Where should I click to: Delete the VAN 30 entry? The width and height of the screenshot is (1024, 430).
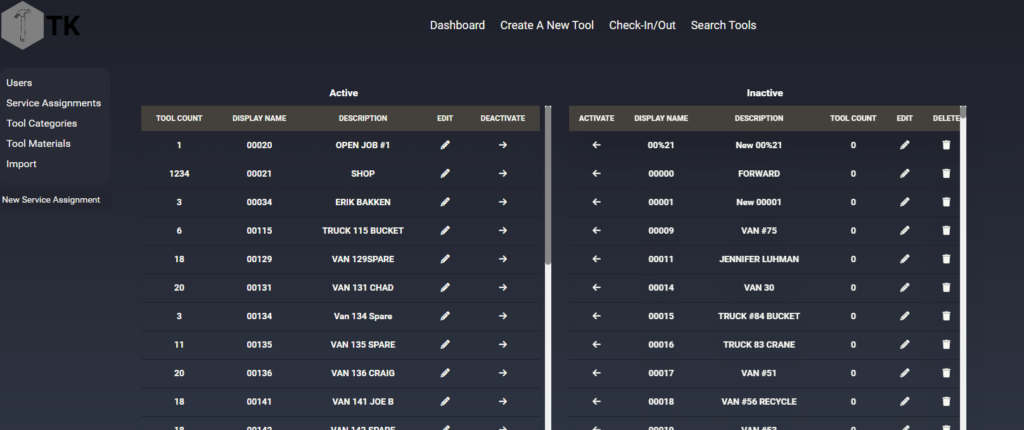[x=946, y=288]
